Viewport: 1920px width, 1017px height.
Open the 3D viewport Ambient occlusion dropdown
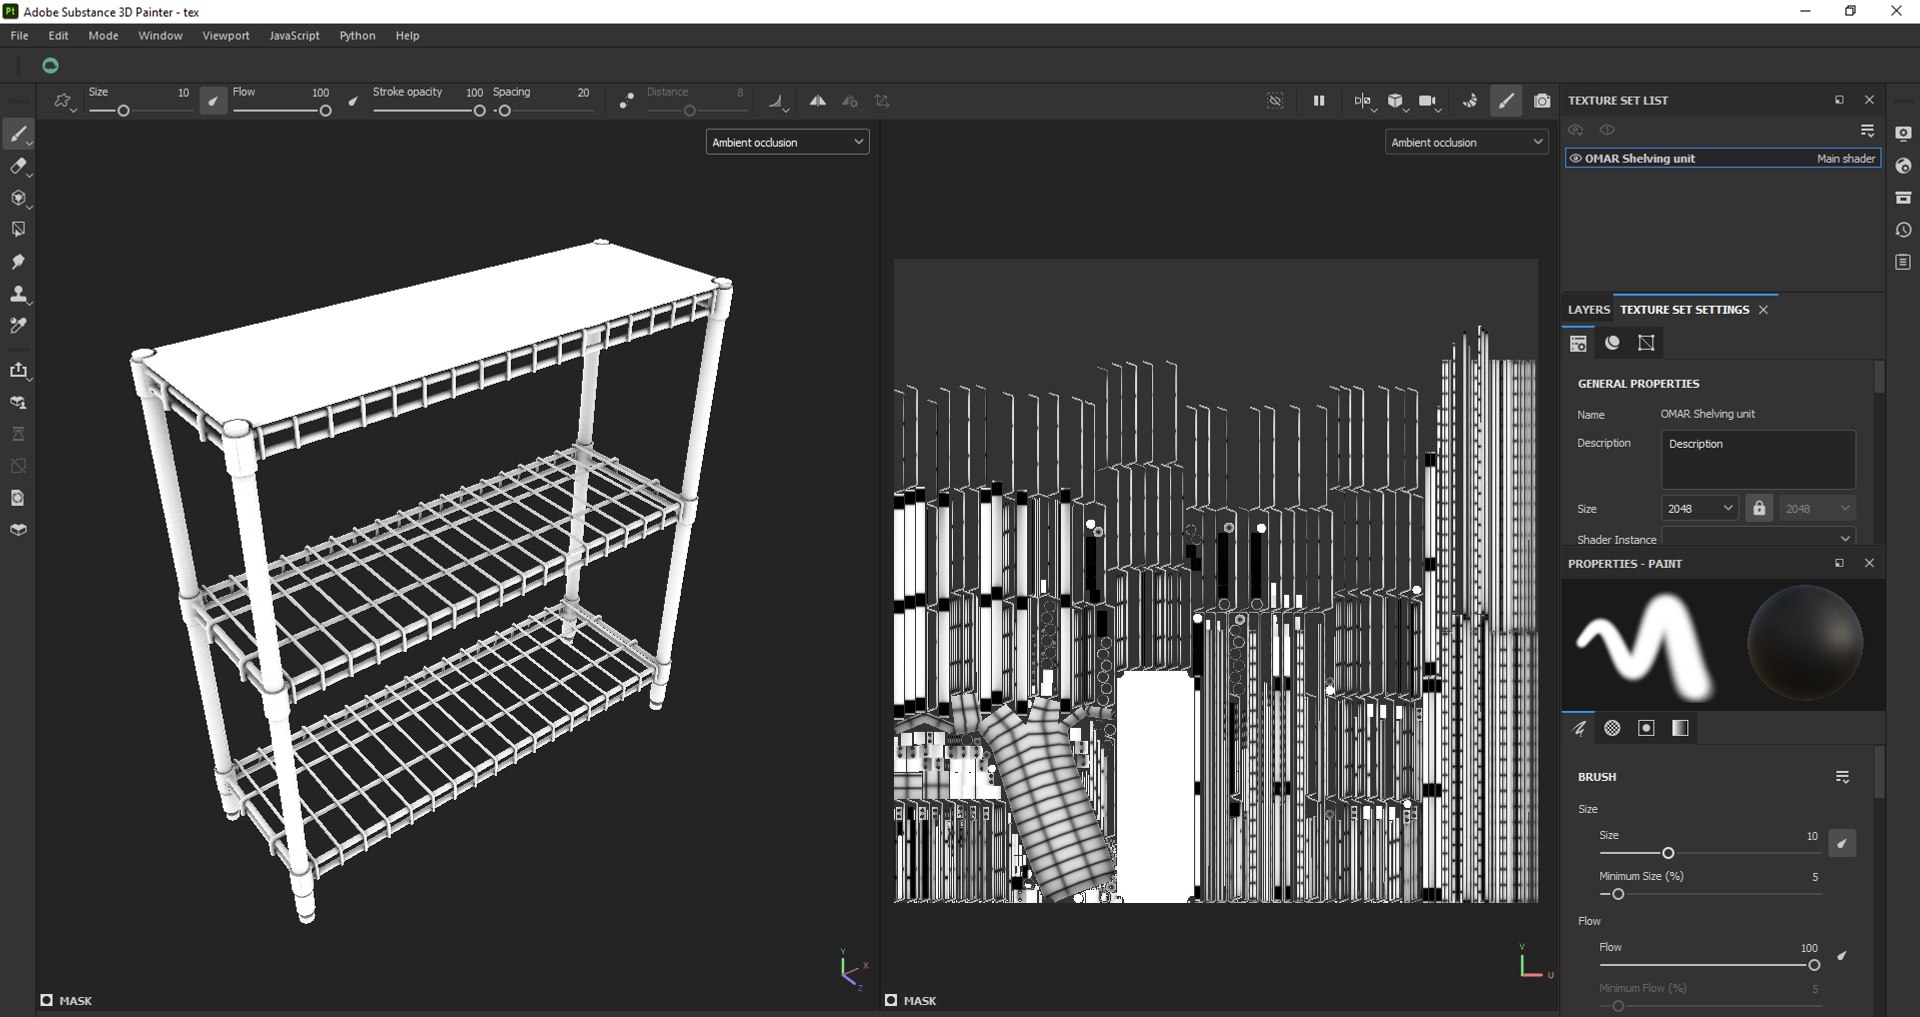[x=787, y=142]
